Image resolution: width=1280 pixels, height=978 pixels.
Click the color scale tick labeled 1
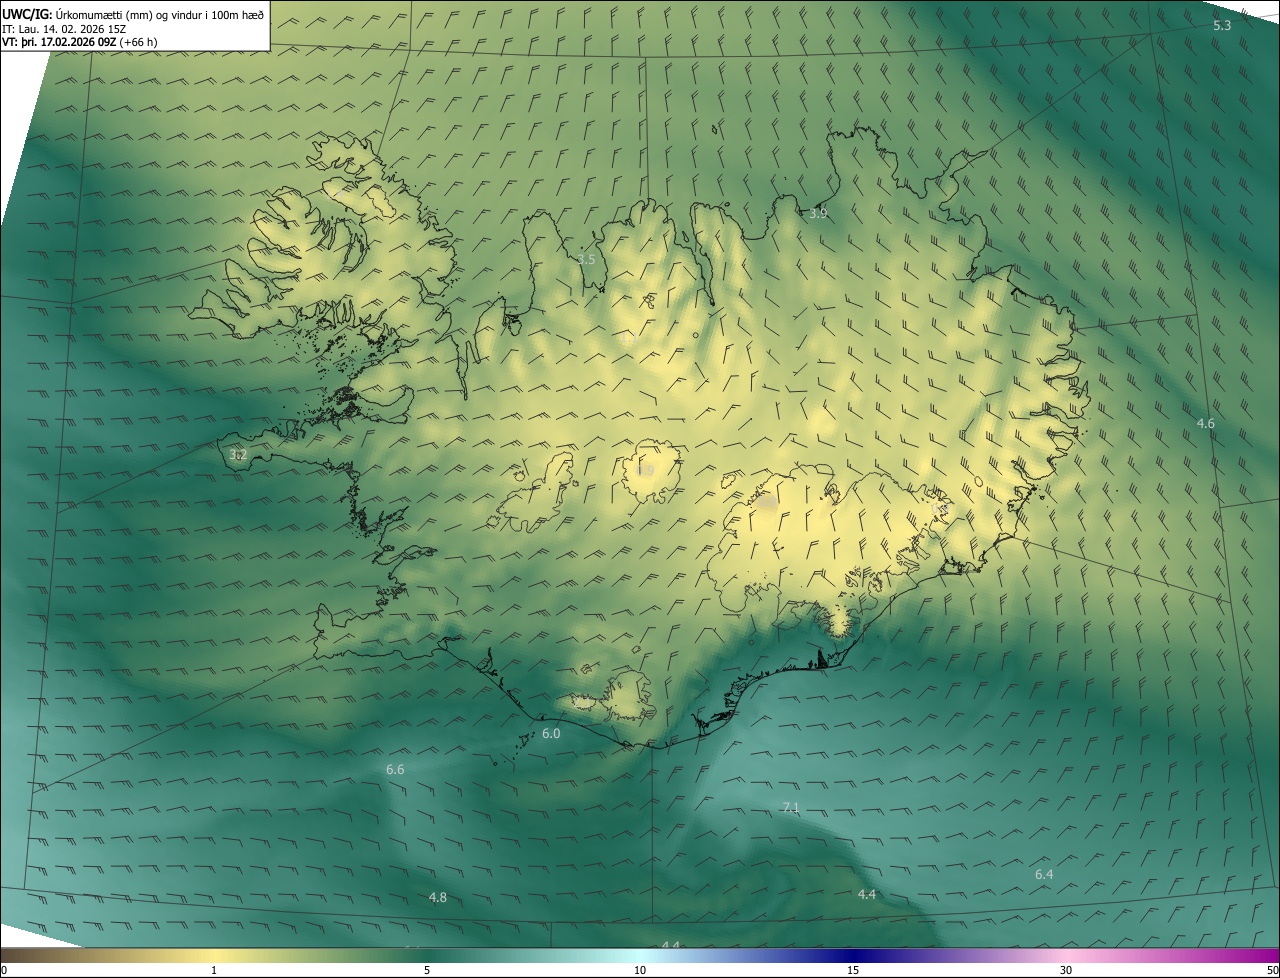214,970
